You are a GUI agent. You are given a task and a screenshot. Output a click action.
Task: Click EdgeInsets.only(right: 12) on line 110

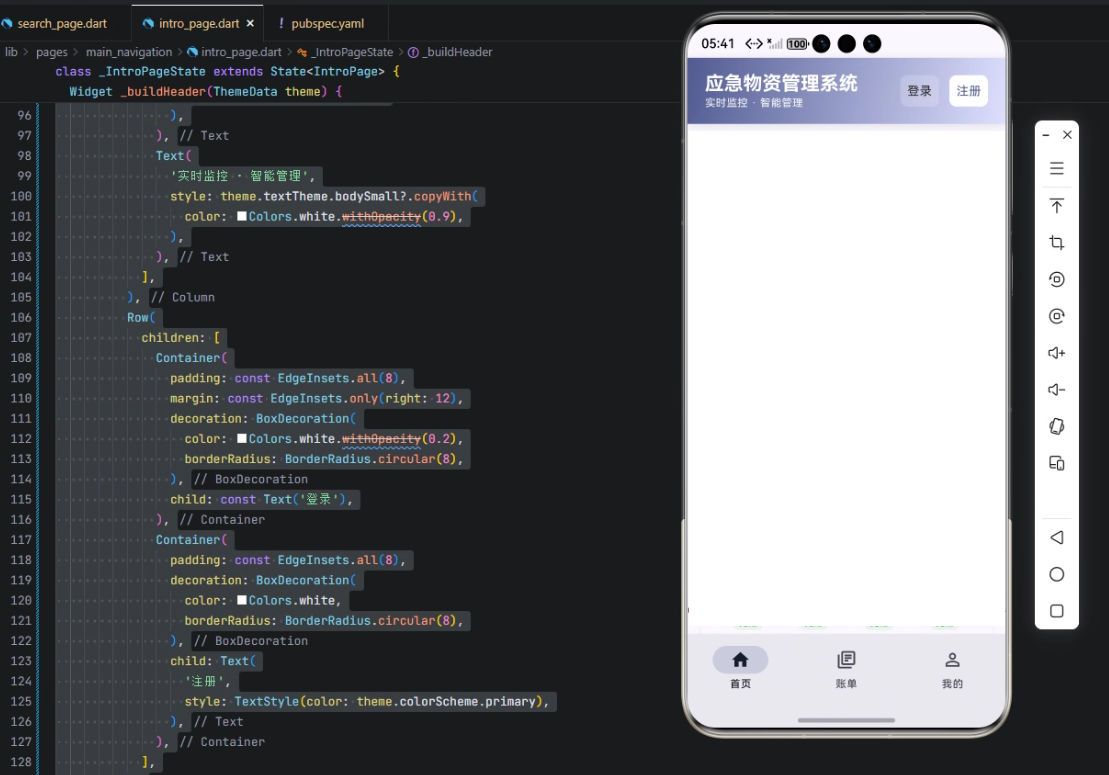[363, 399]
